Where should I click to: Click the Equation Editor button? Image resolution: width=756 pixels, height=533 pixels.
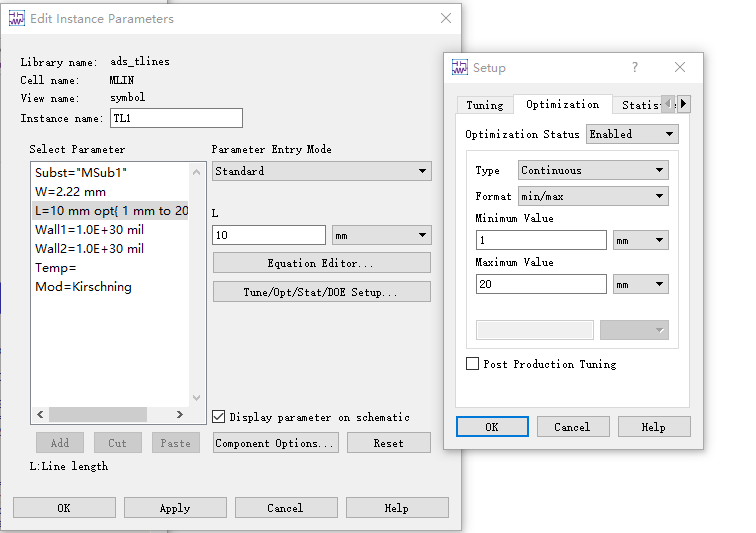[321, 263]
